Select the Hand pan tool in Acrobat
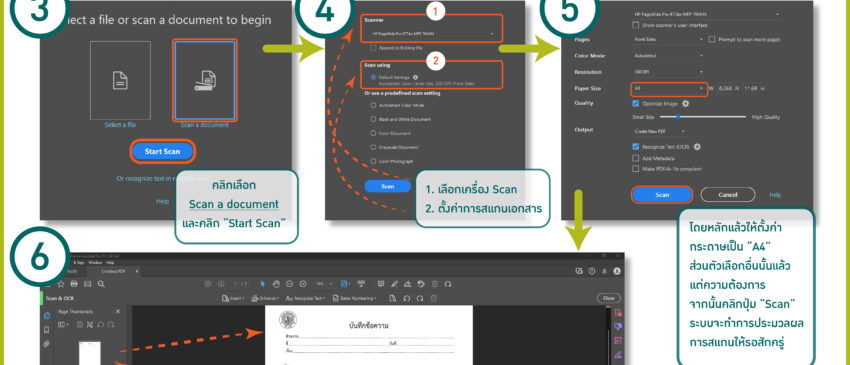This screenshot has height=365, width=850. (276, 284)
